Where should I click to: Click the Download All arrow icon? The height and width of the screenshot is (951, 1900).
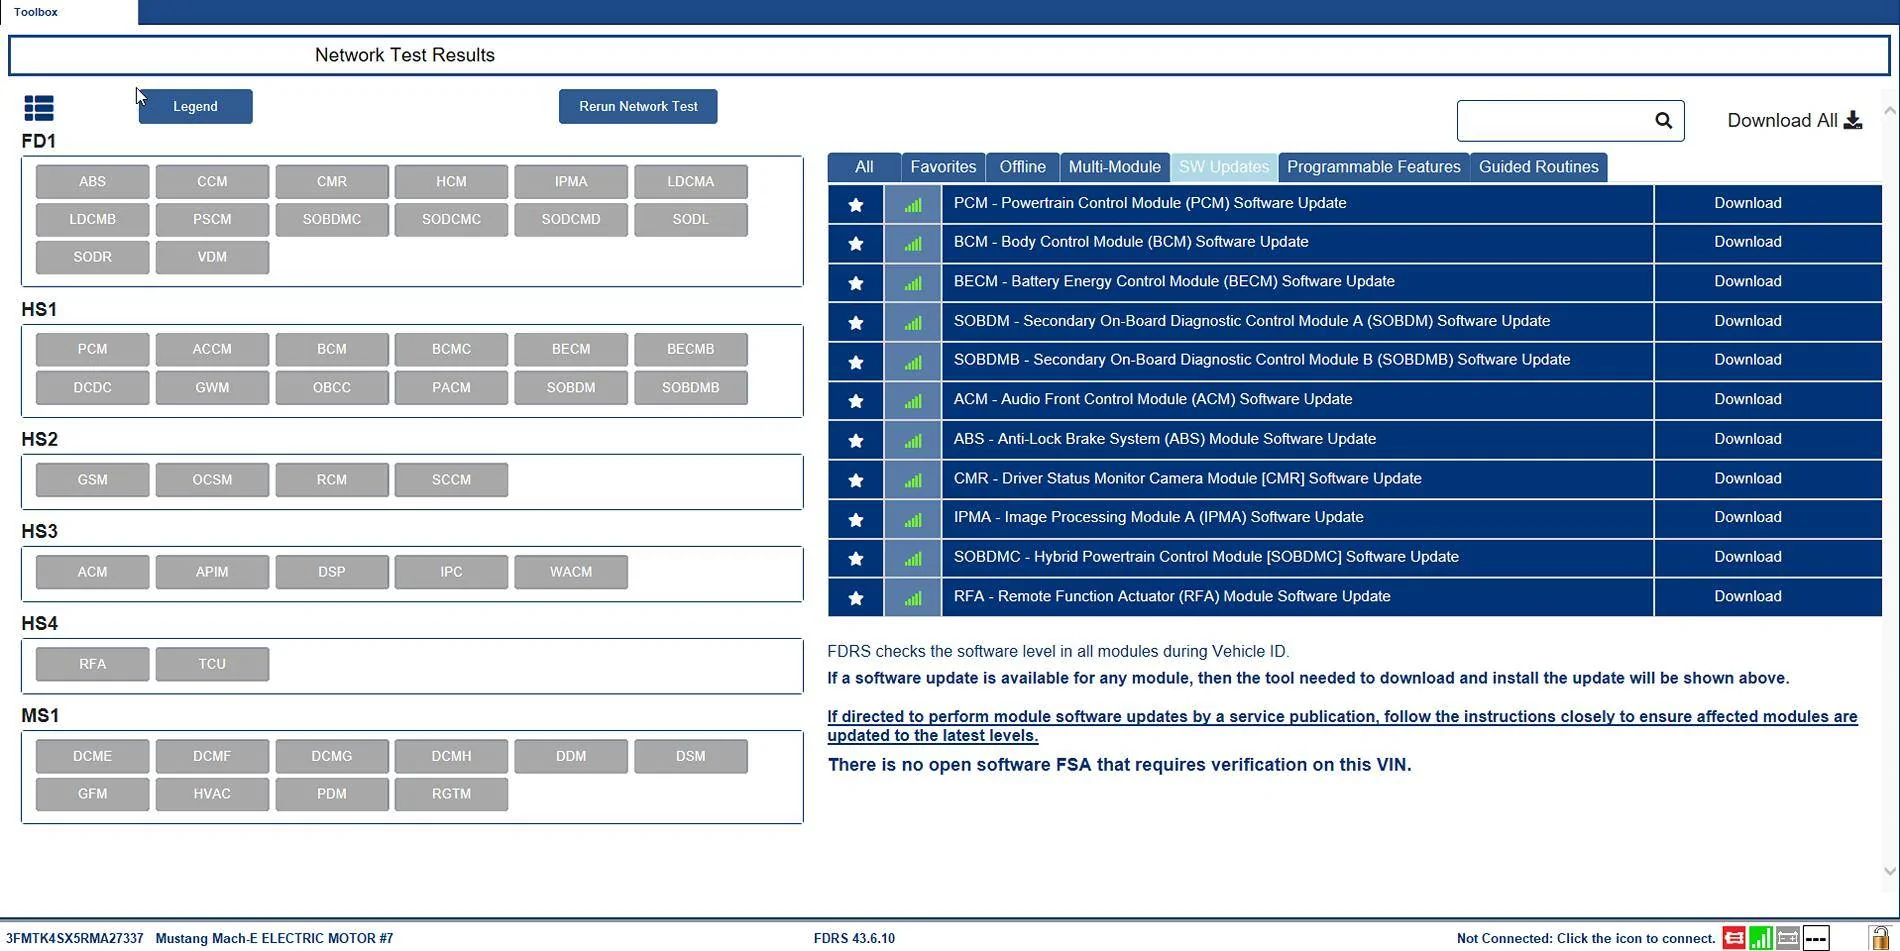click(x=1853, y=120)
